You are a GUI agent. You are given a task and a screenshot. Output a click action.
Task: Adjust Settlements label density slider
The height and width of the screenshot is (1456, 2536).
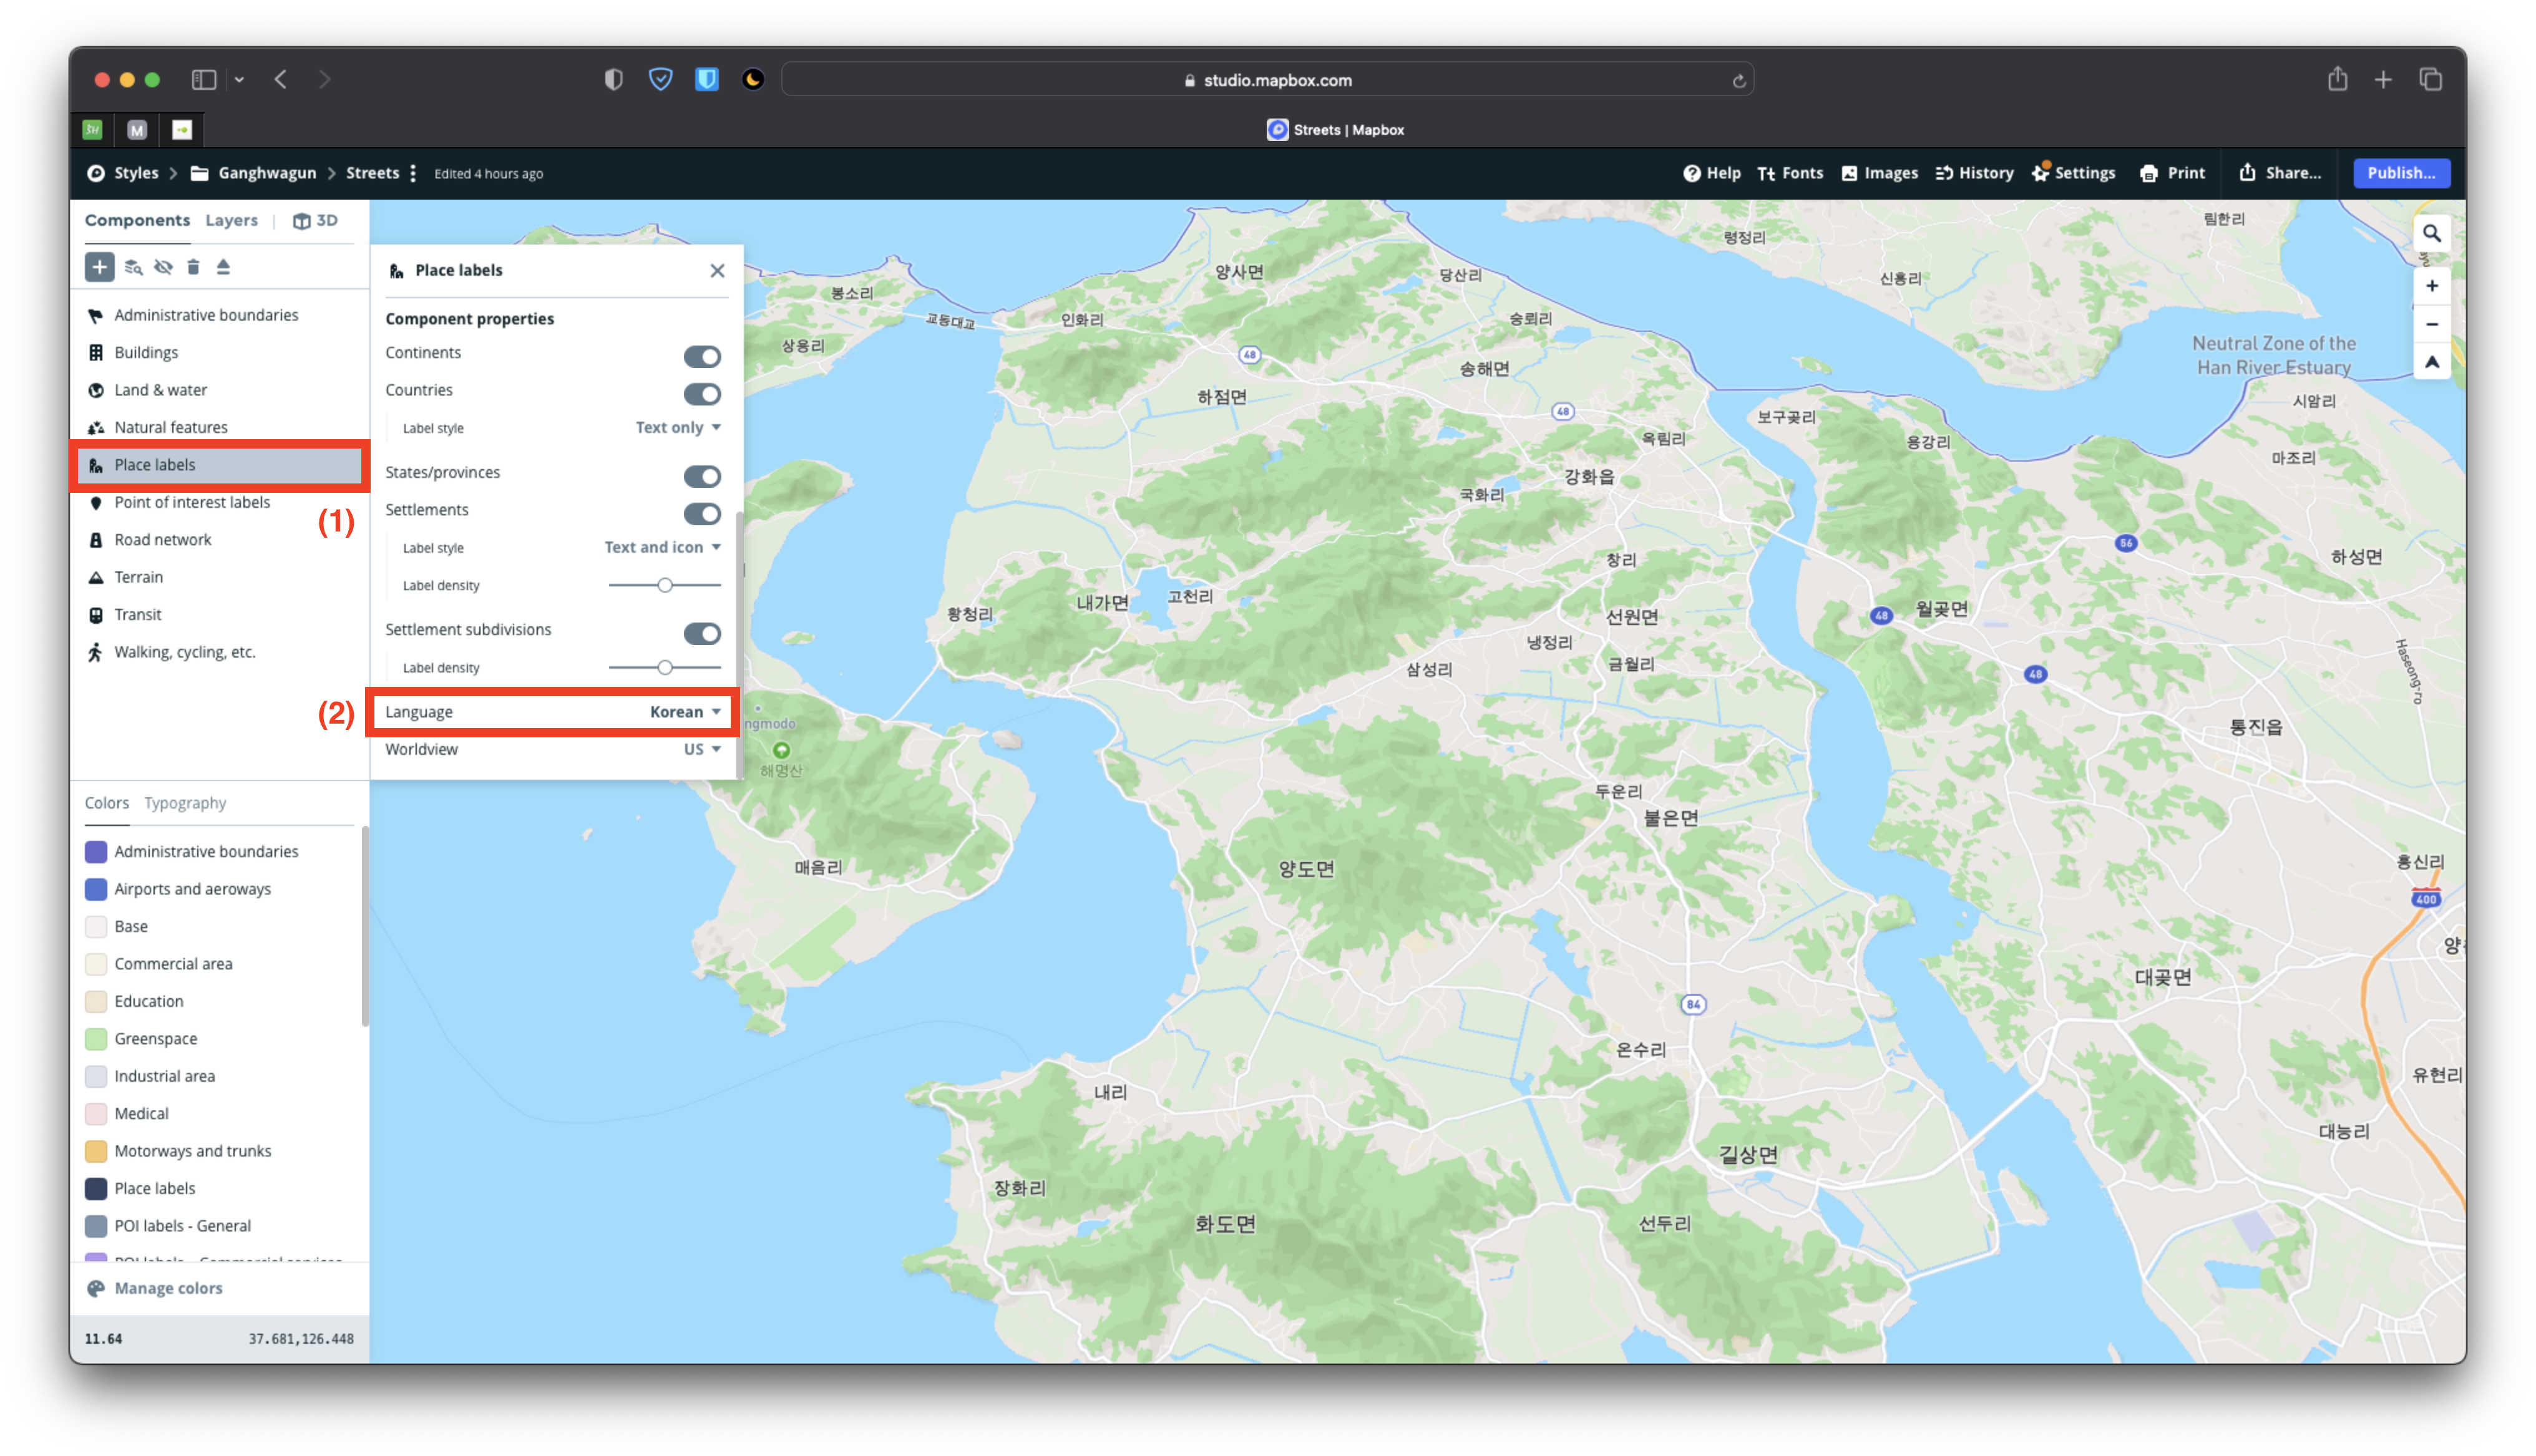tap(664, 585)
